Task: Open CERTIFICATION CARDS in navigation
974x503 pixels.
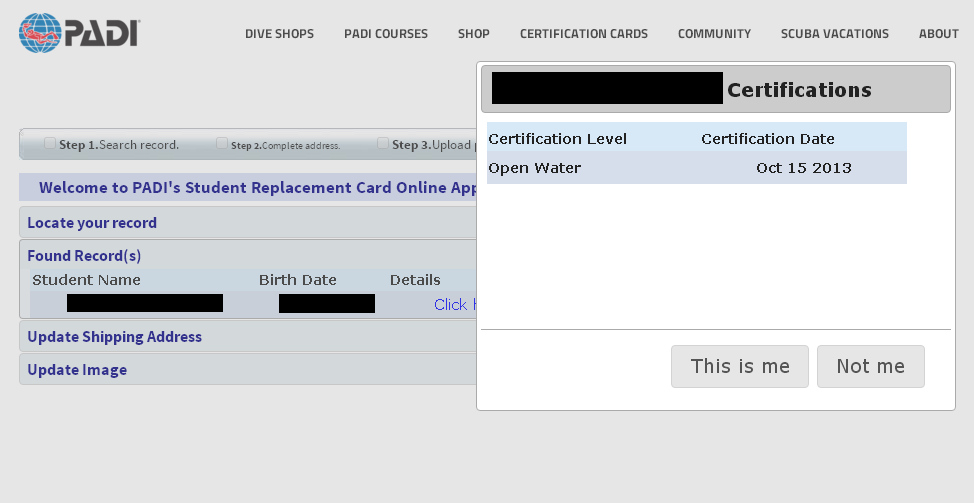Action: pyautogui.click(x=584, y=34)
